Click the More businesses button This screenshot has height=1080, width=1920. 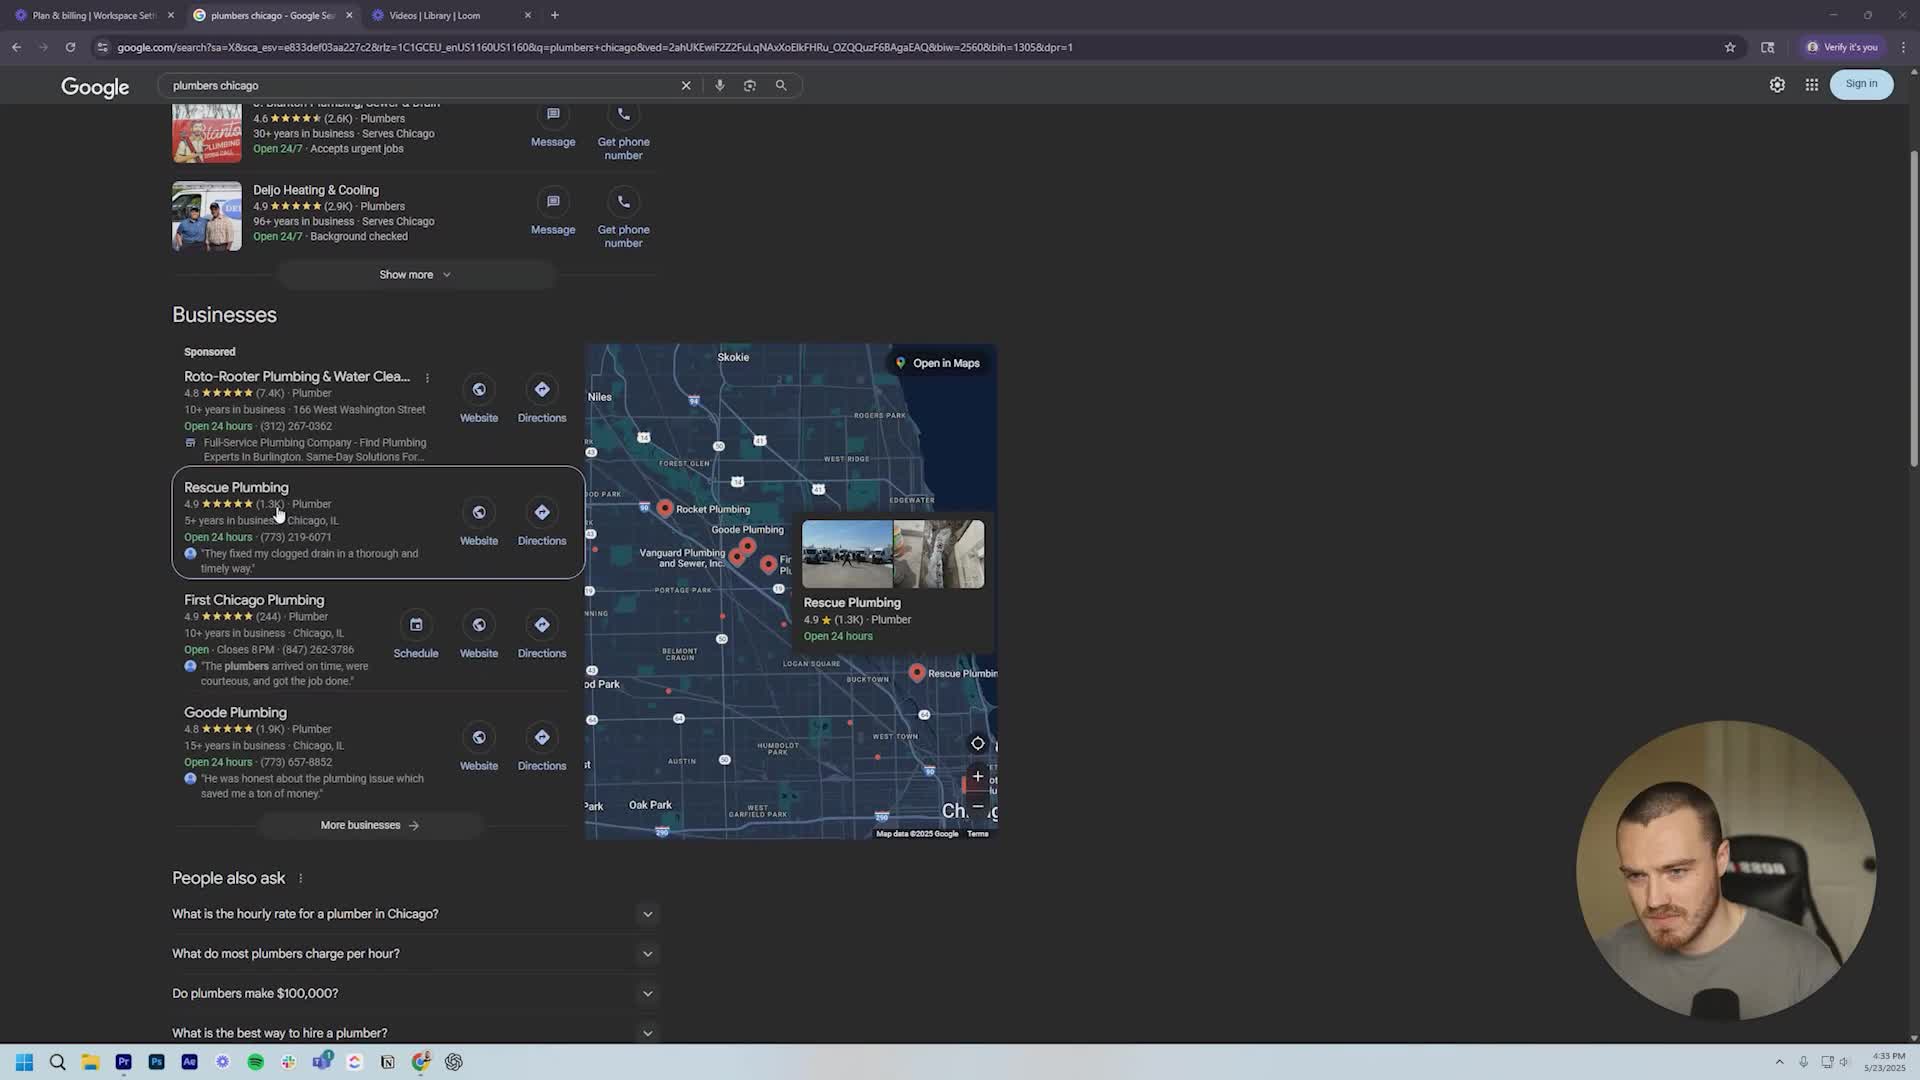click(370, 826)
